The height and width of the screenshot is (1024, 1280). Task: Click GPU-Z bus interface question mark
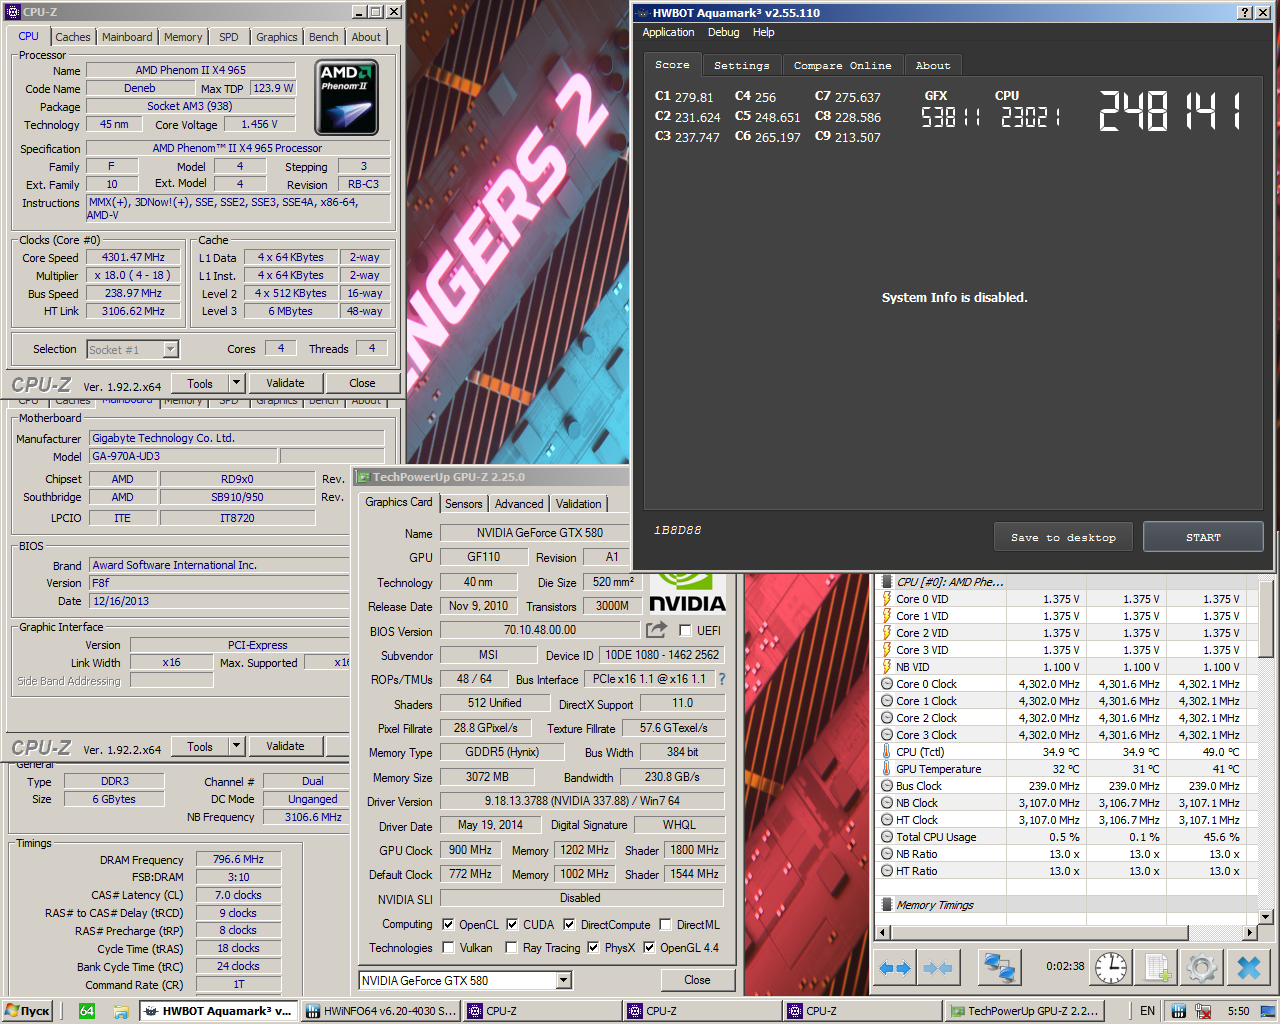[x=722, y=679]
